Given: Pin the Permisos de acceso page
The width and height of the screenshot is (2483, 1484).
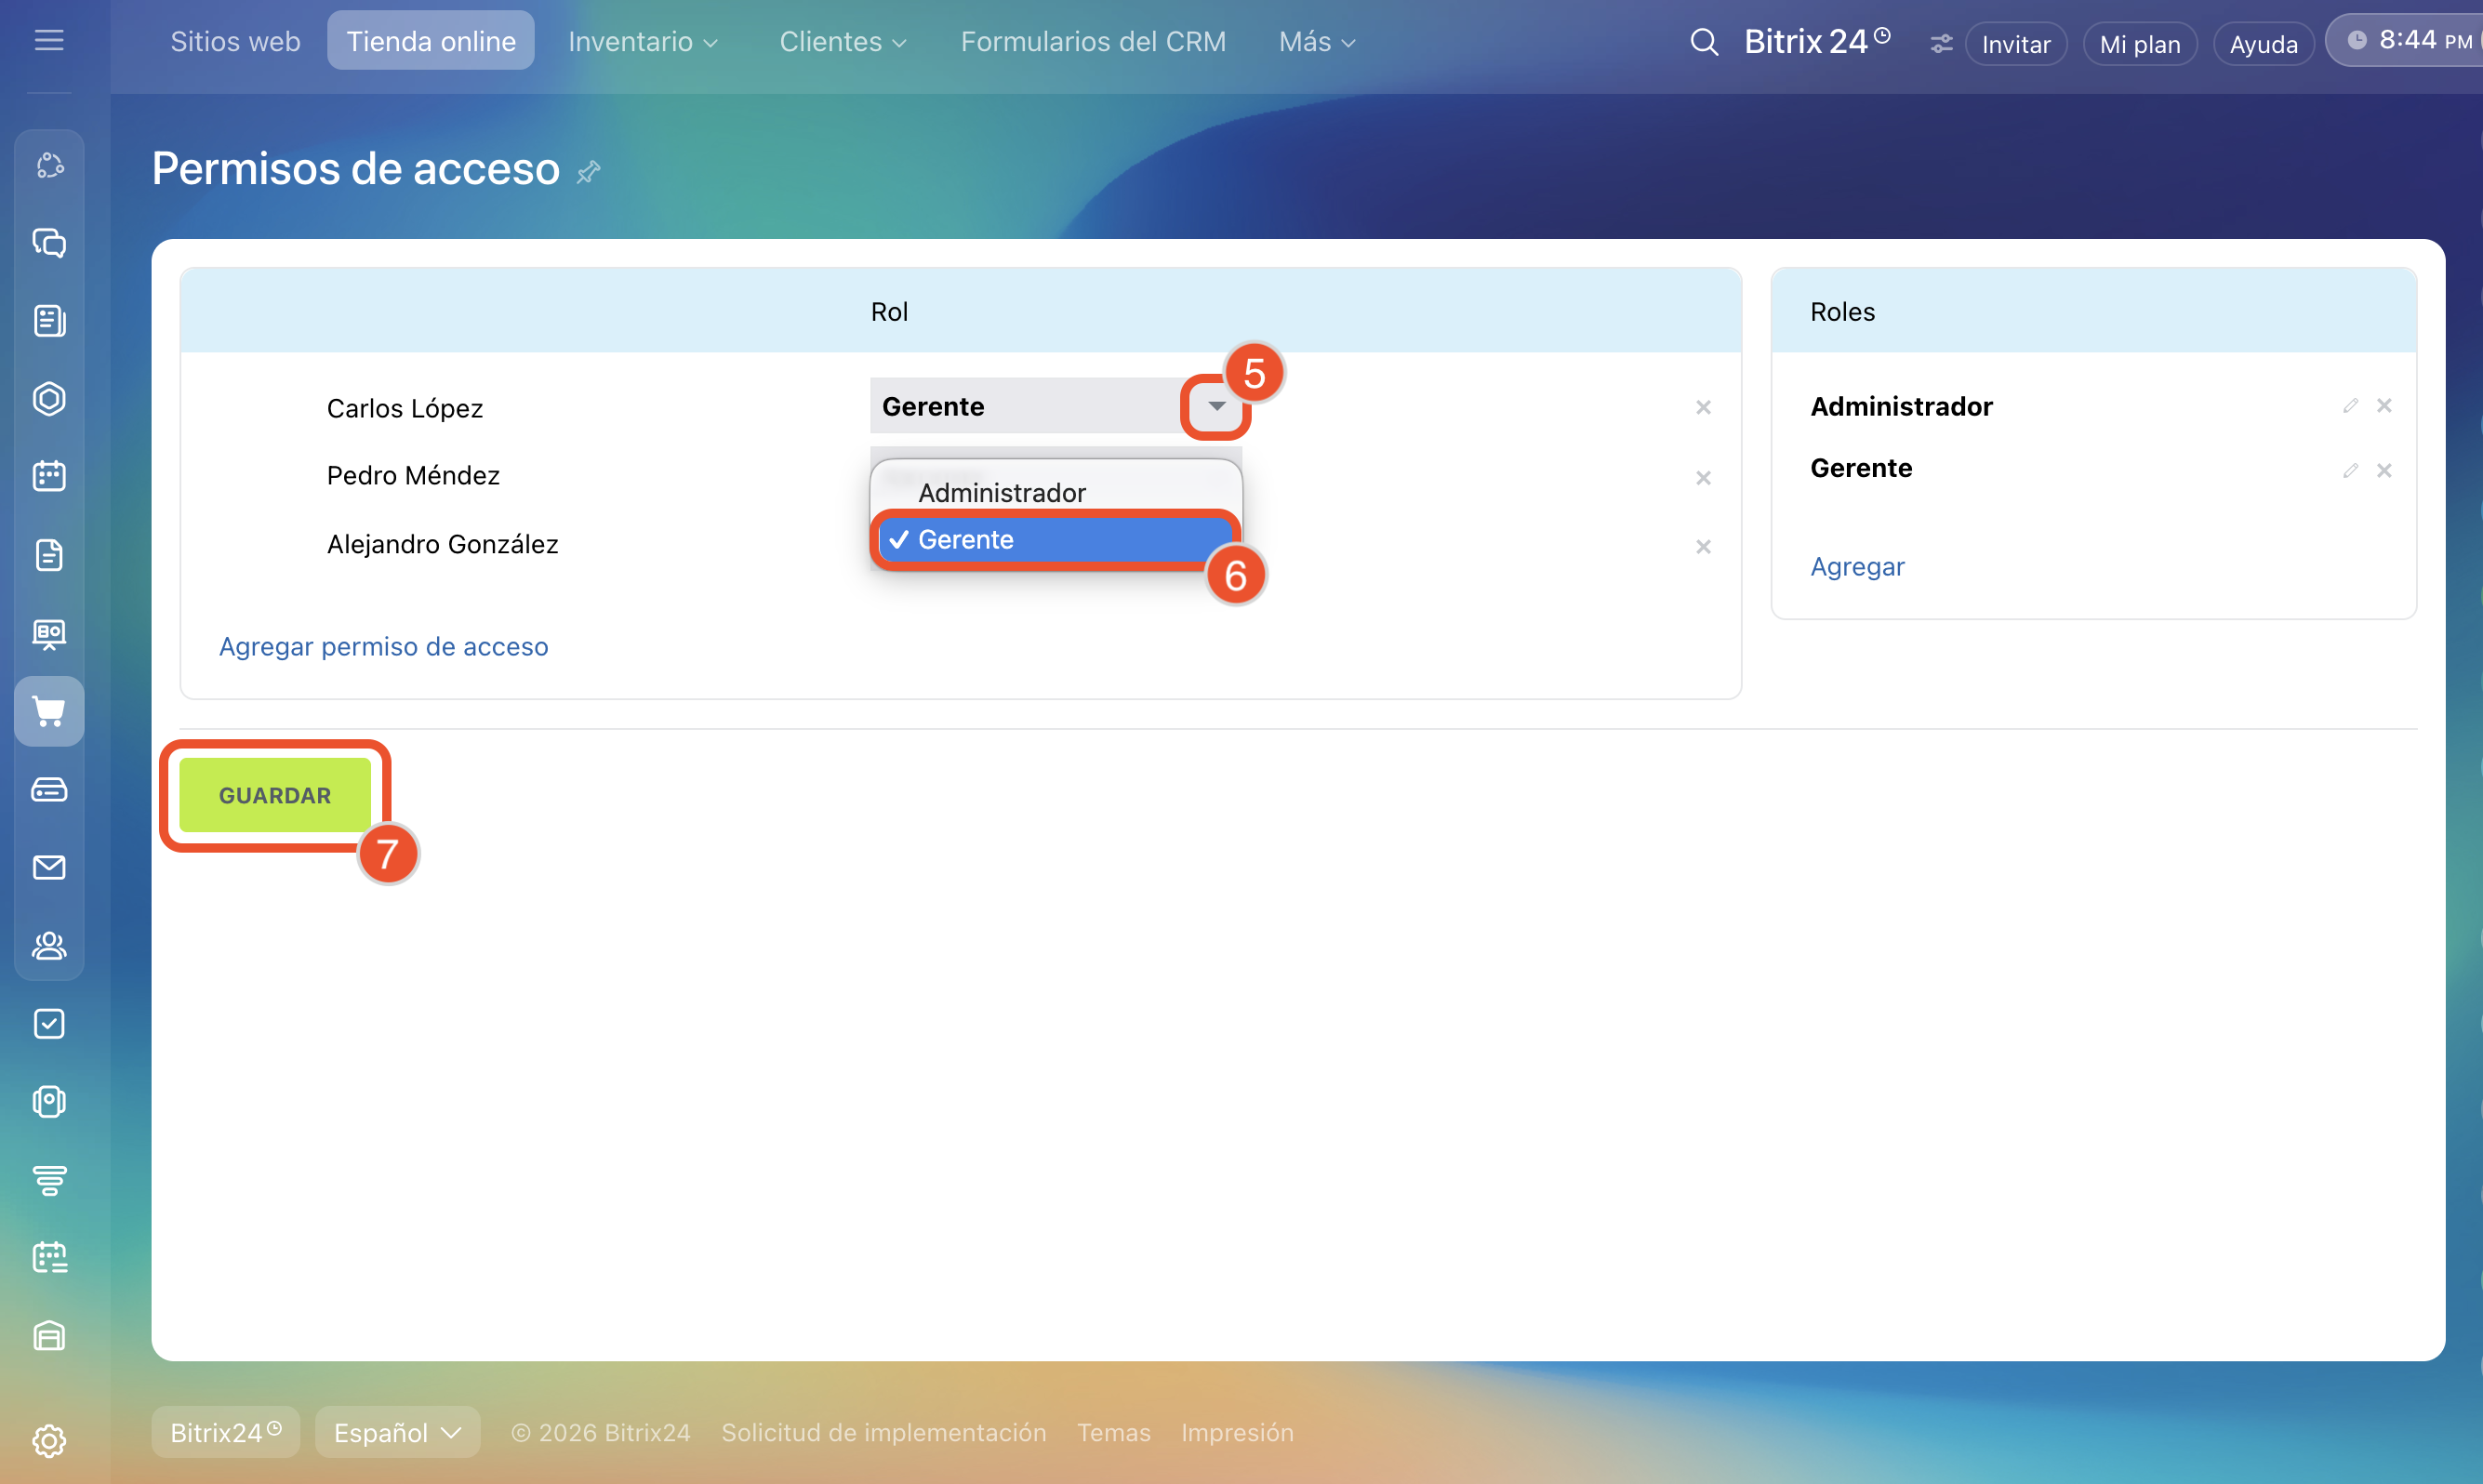Looking at the screenshot, I should (589, 172).
